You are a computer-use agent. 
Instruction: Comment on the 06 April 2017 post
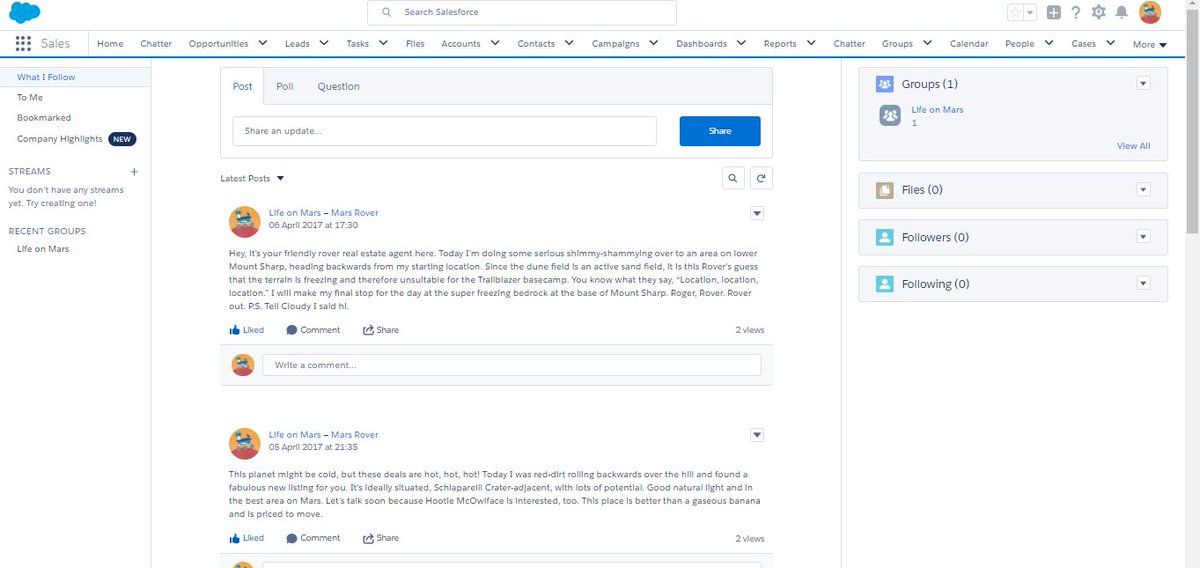point(313,330)
